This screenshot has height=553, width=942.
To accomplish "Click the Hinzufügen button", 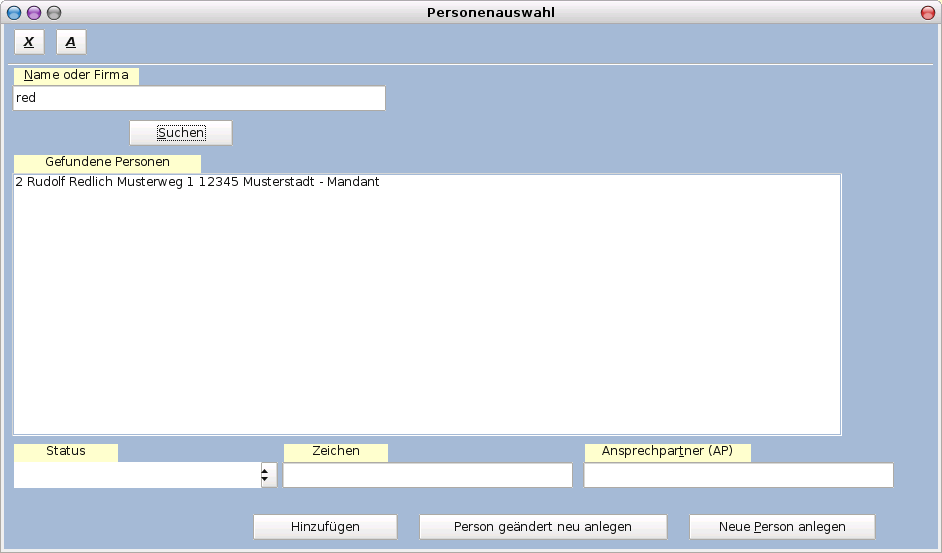I will click(x=325, y=527).
